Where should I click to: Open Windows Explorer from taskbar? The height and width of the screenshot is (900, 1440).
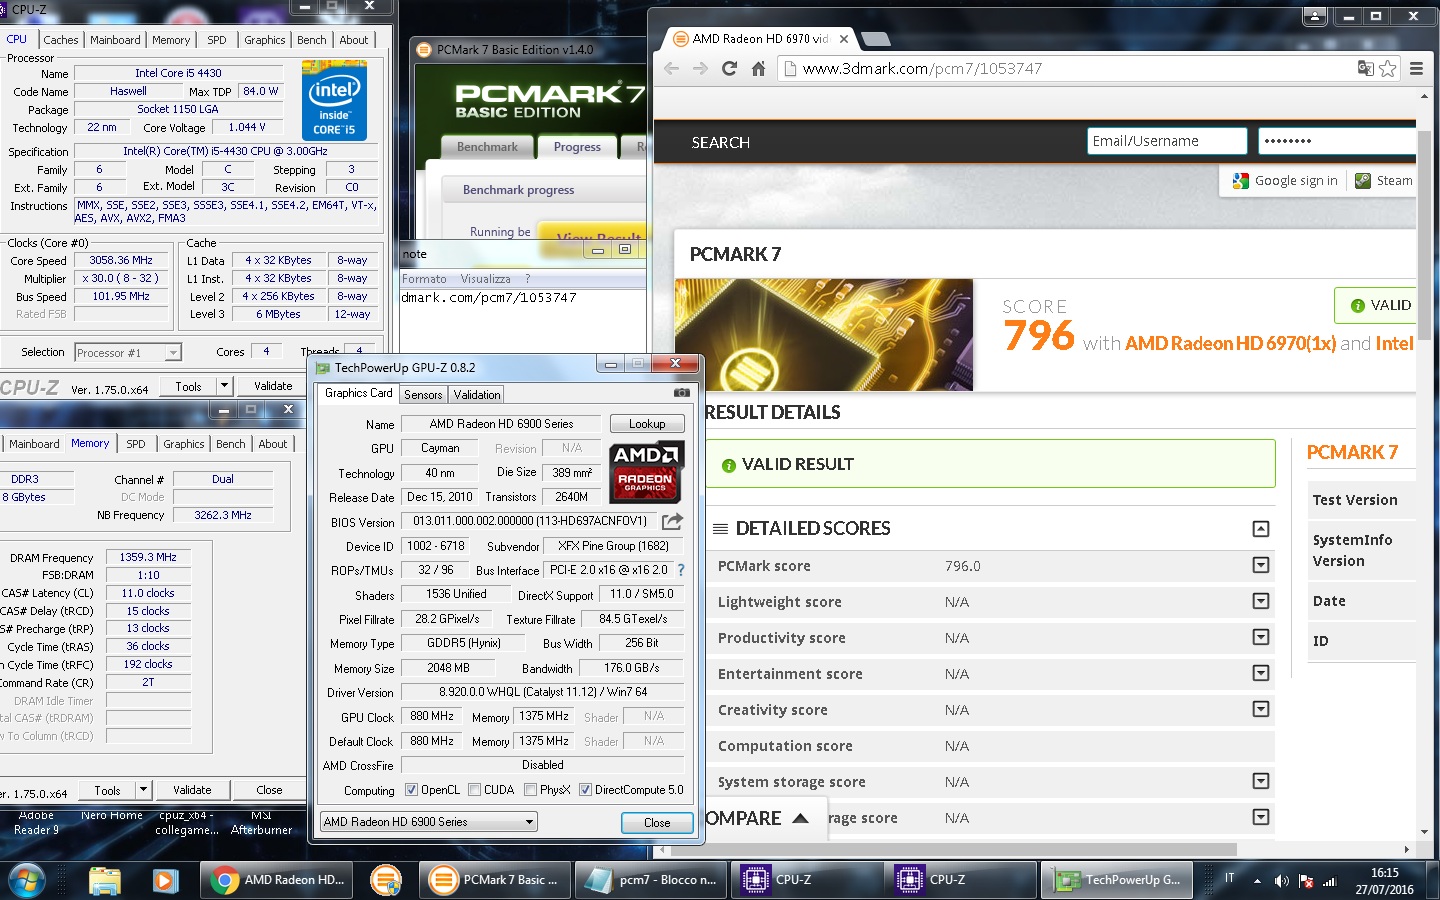pyautogui.click(x=104, y=880)
